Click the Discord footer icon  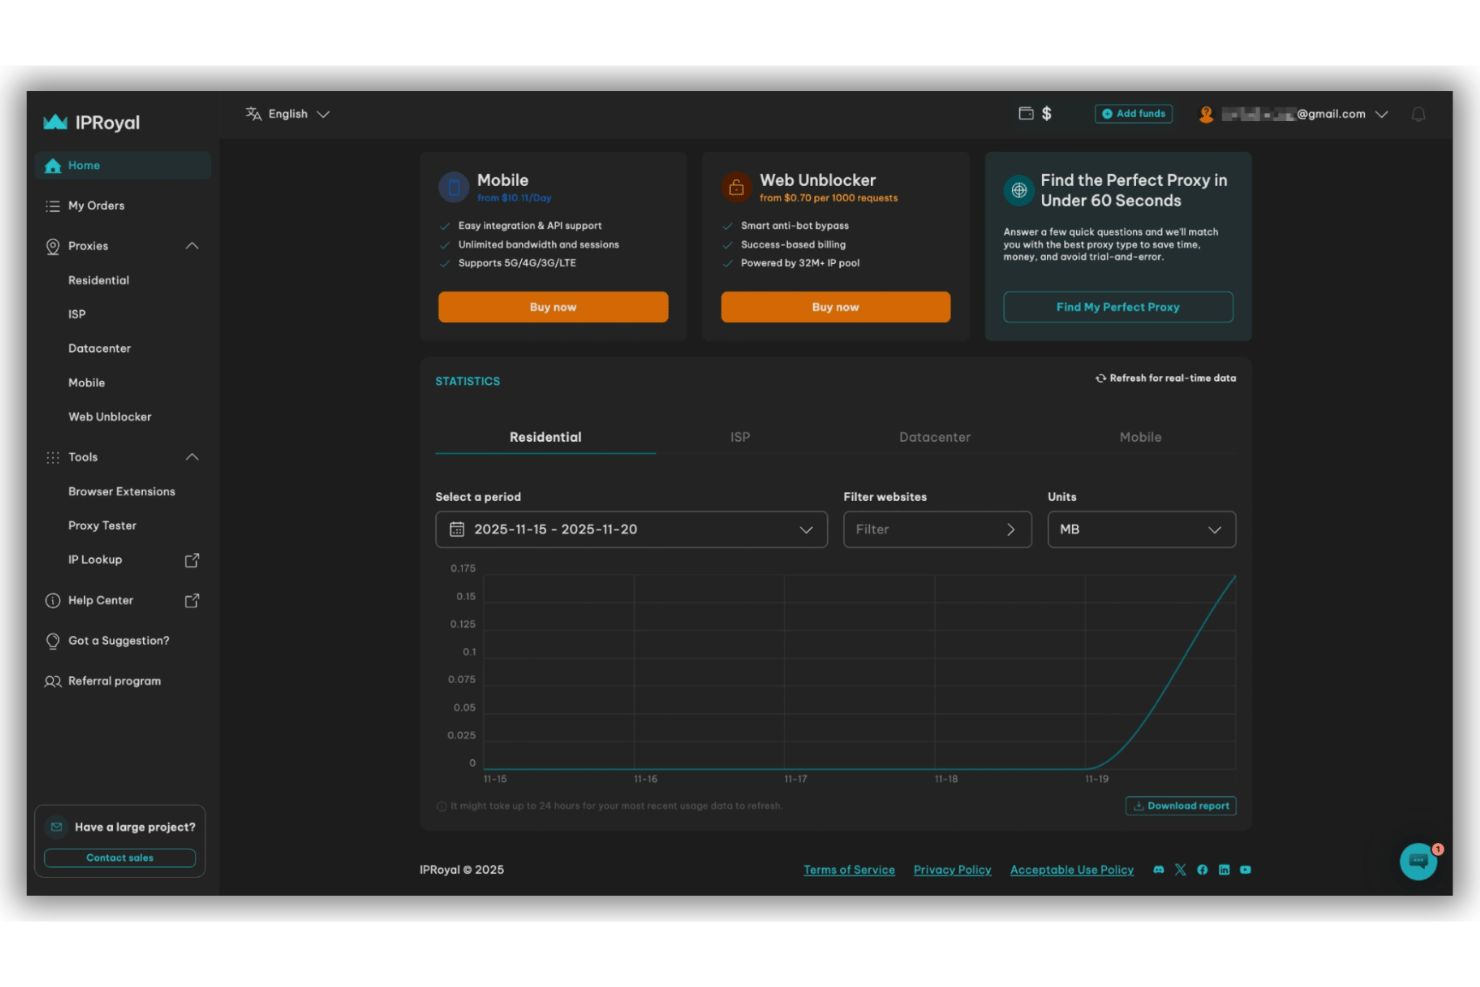click(1159, 870)
